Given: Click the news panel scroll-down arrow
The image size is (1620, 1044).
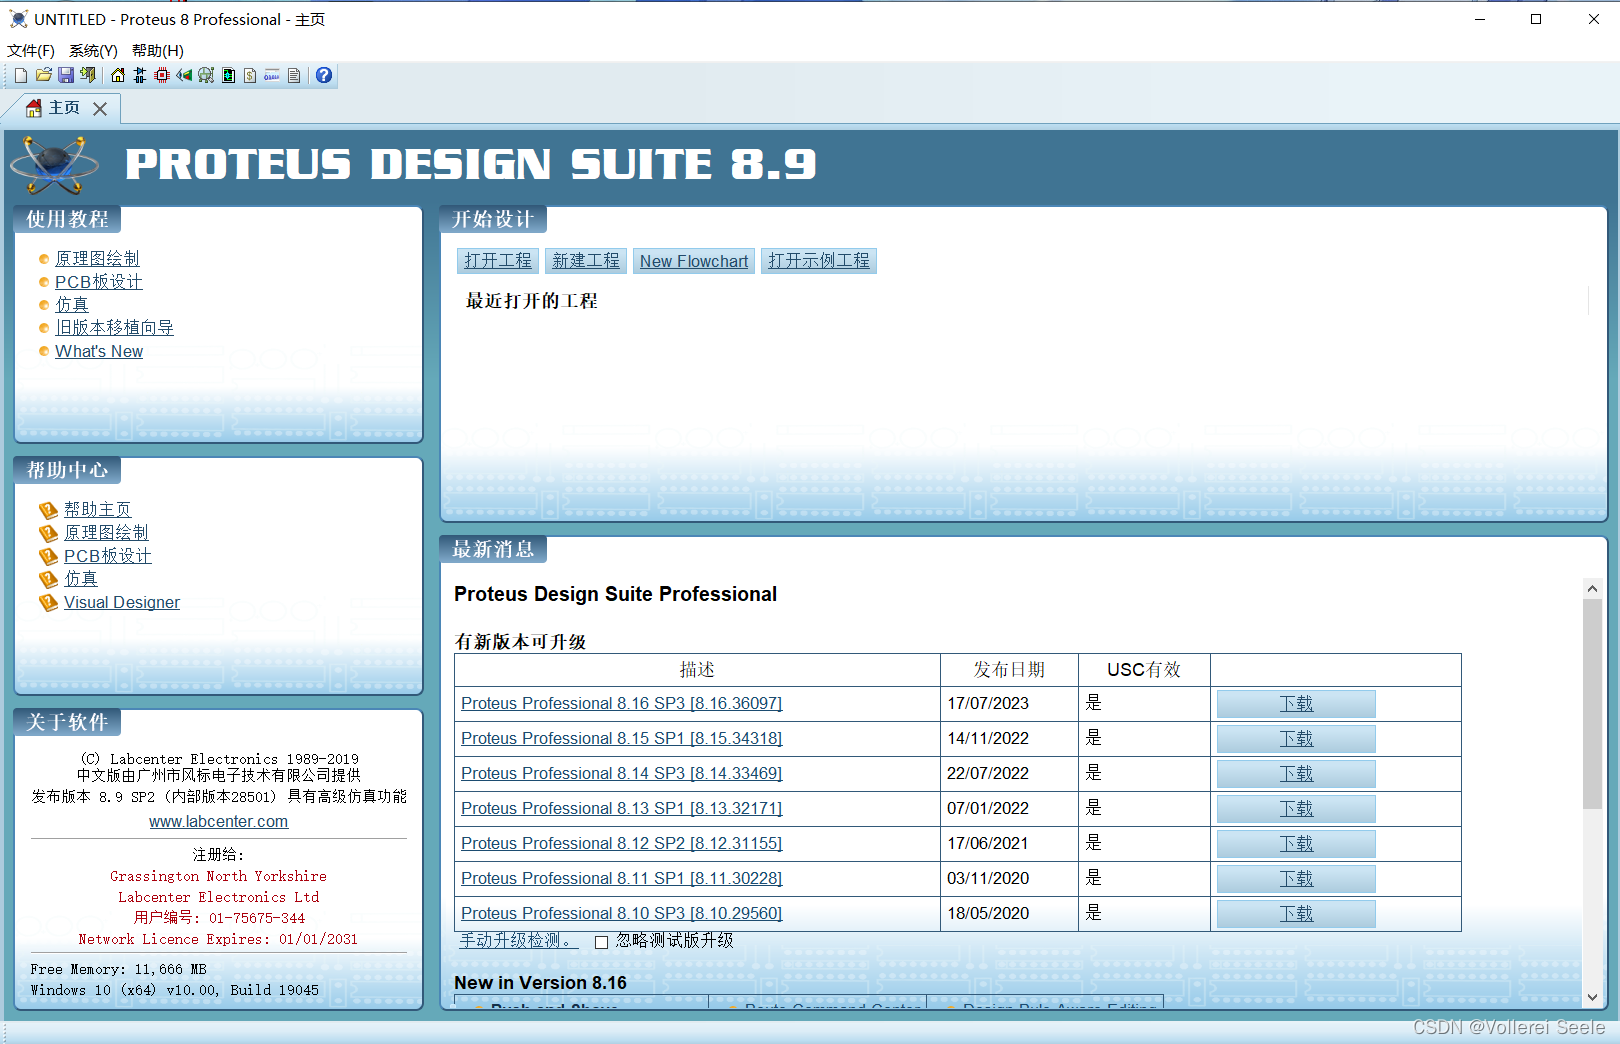Looking at the screenshot, I should coord(1592,997).
